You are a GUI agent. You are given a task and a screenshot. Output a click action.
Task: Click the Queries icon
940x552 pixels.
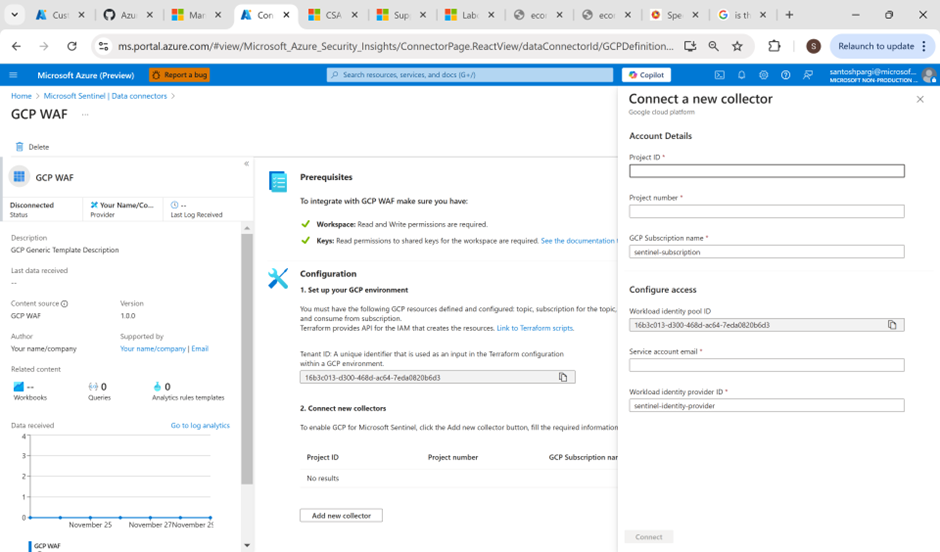[x=93, y=387]
